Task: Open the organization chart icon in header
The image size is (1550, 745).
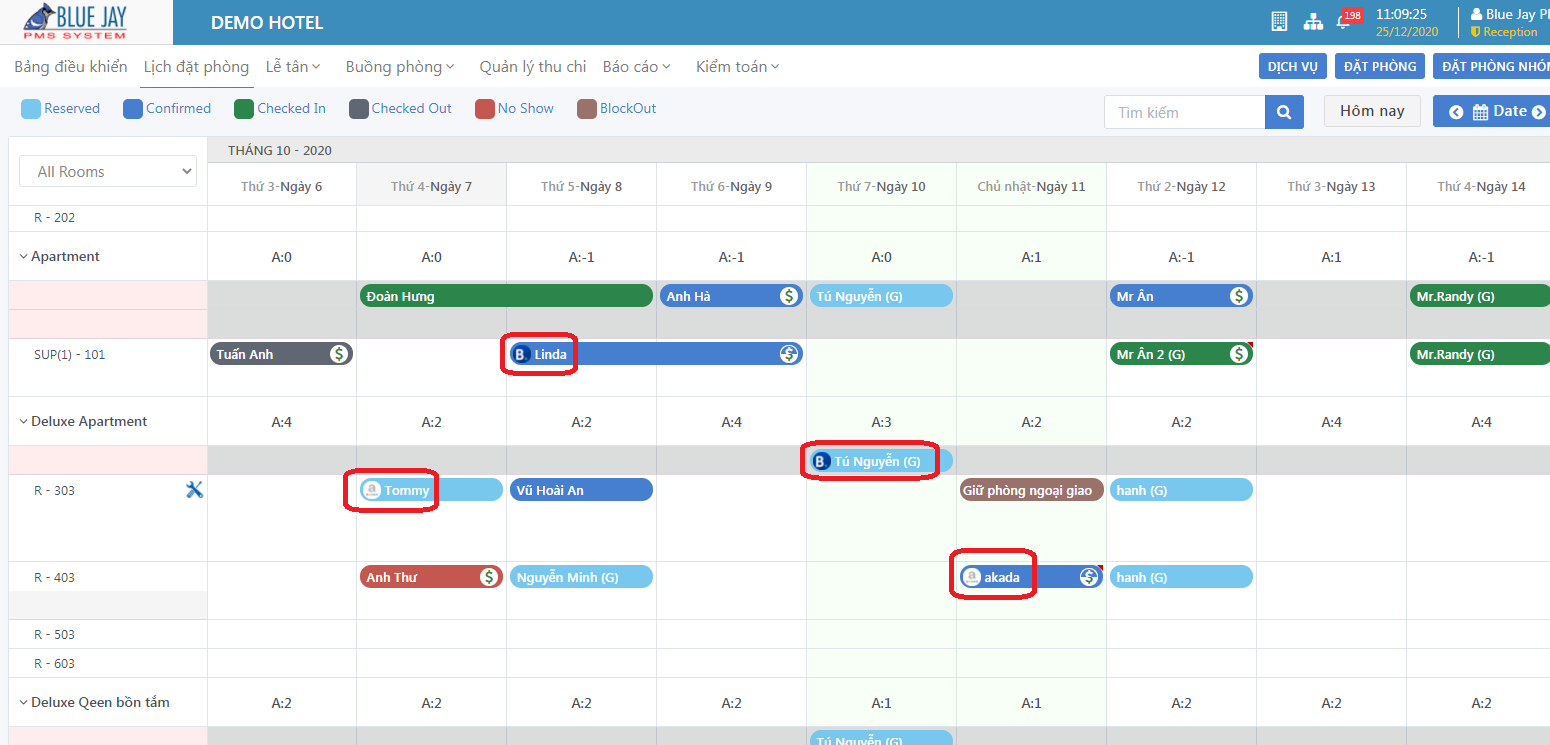Action: coord(1313,21)
